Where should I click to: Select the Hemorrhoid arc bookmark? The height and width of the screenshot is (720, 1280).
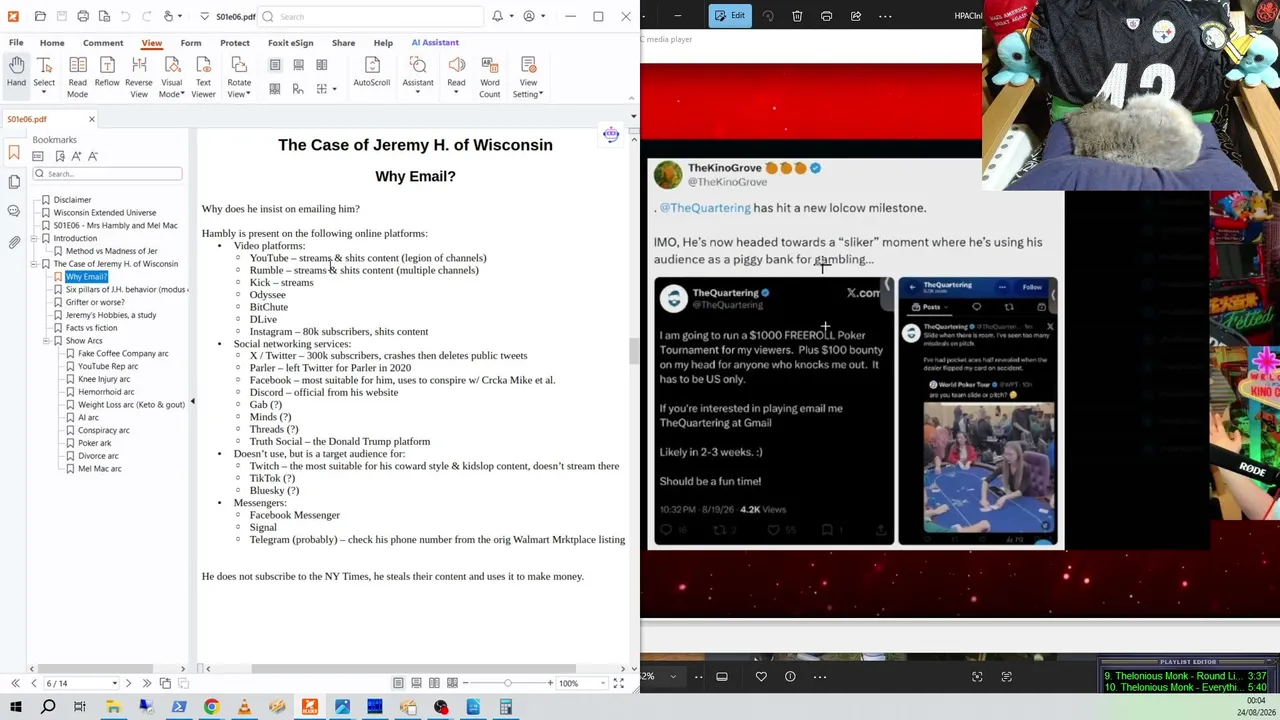(x=106, y=392)
